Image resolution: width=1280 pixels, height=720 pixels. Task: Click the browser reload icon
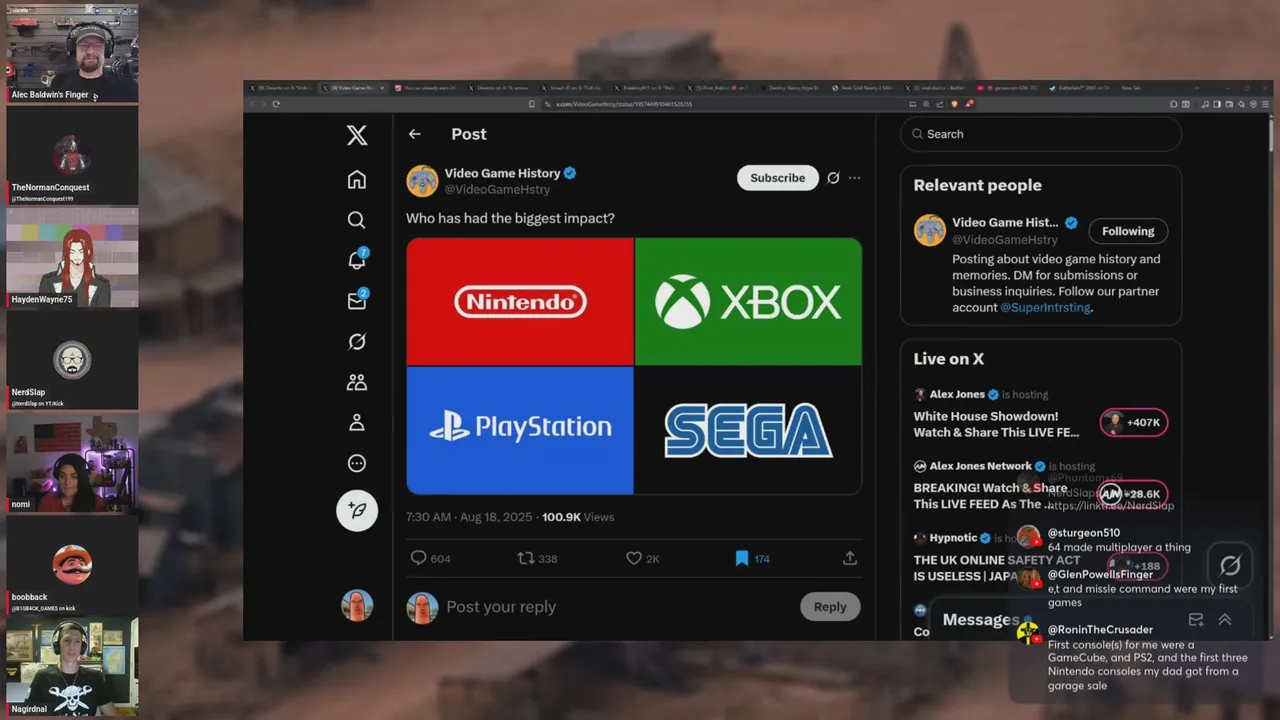pyautogui.click(x=276, y=104)
